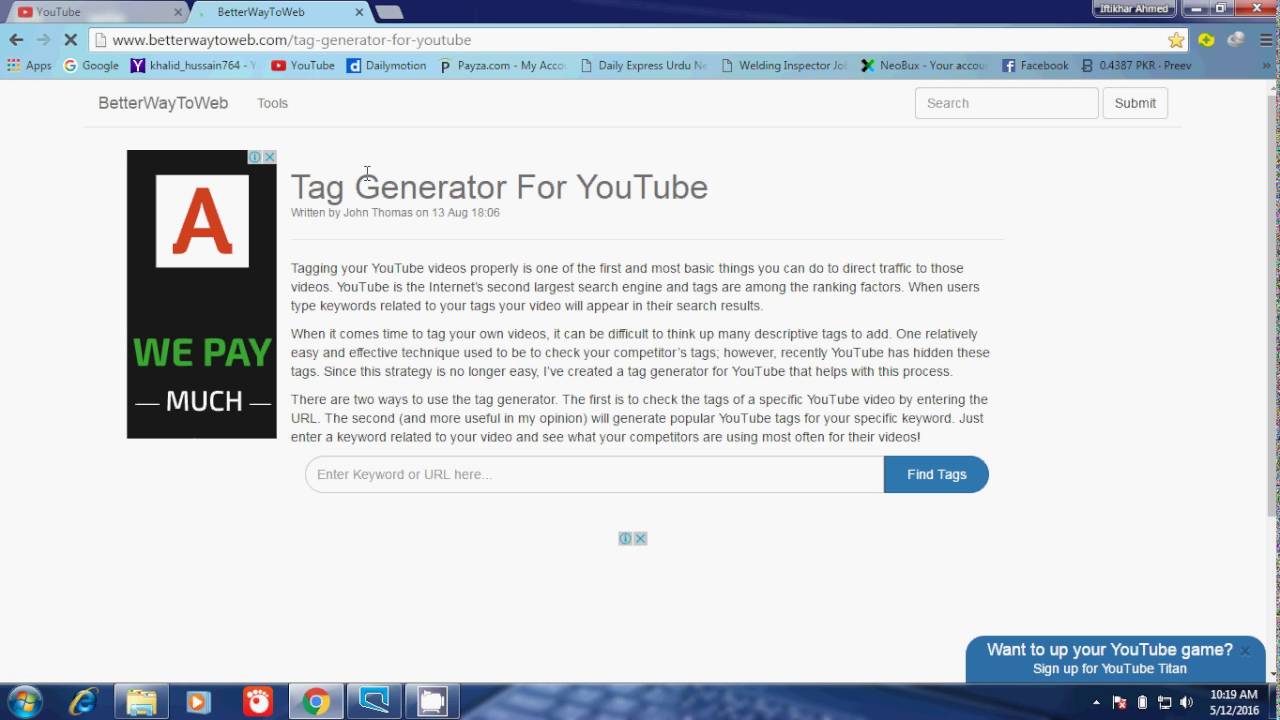Click the Find Tags button
The width and height of the screenshot is (1280, 720).
936,474
